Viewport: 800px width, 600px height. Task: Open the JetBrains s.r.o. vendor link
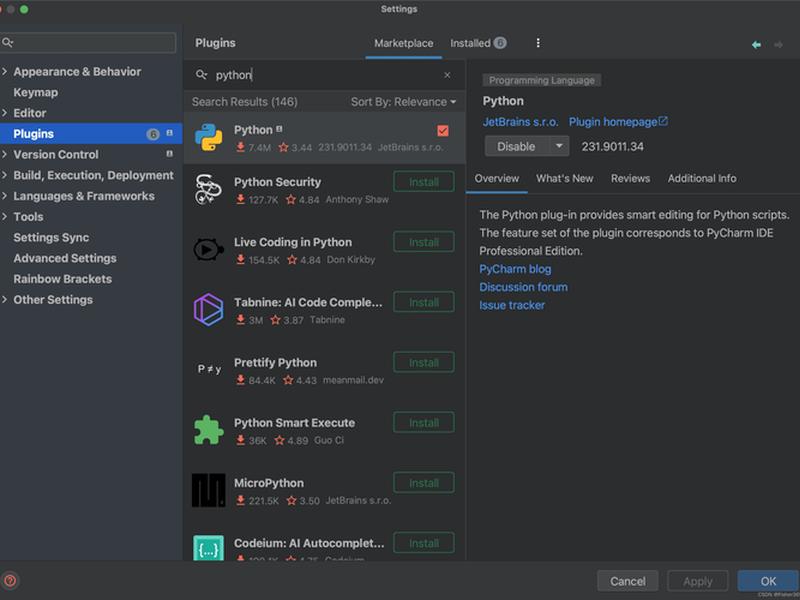tap(520, 122)
